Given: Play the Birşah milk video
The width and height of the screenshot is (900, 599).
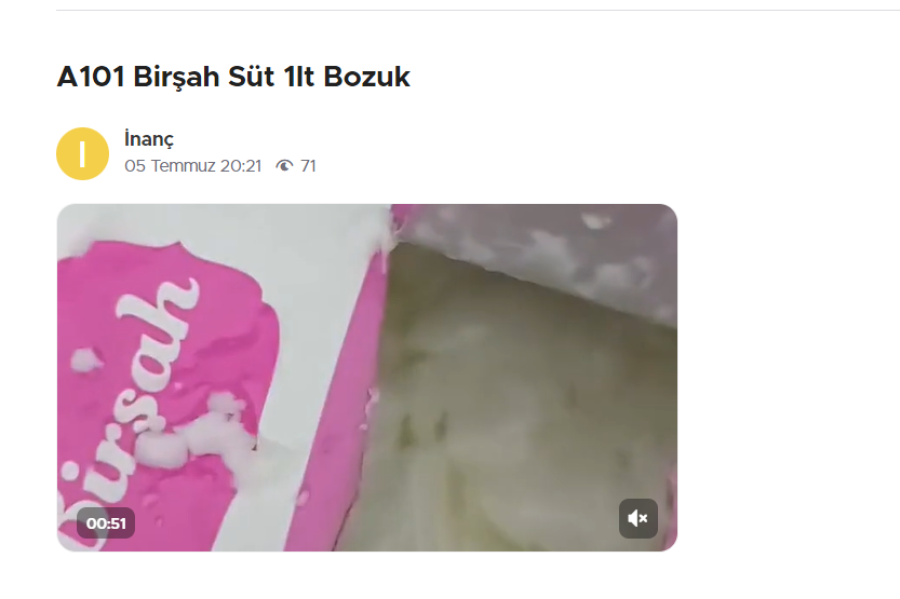Looking at the screenshot, I should tap(367, 378).
